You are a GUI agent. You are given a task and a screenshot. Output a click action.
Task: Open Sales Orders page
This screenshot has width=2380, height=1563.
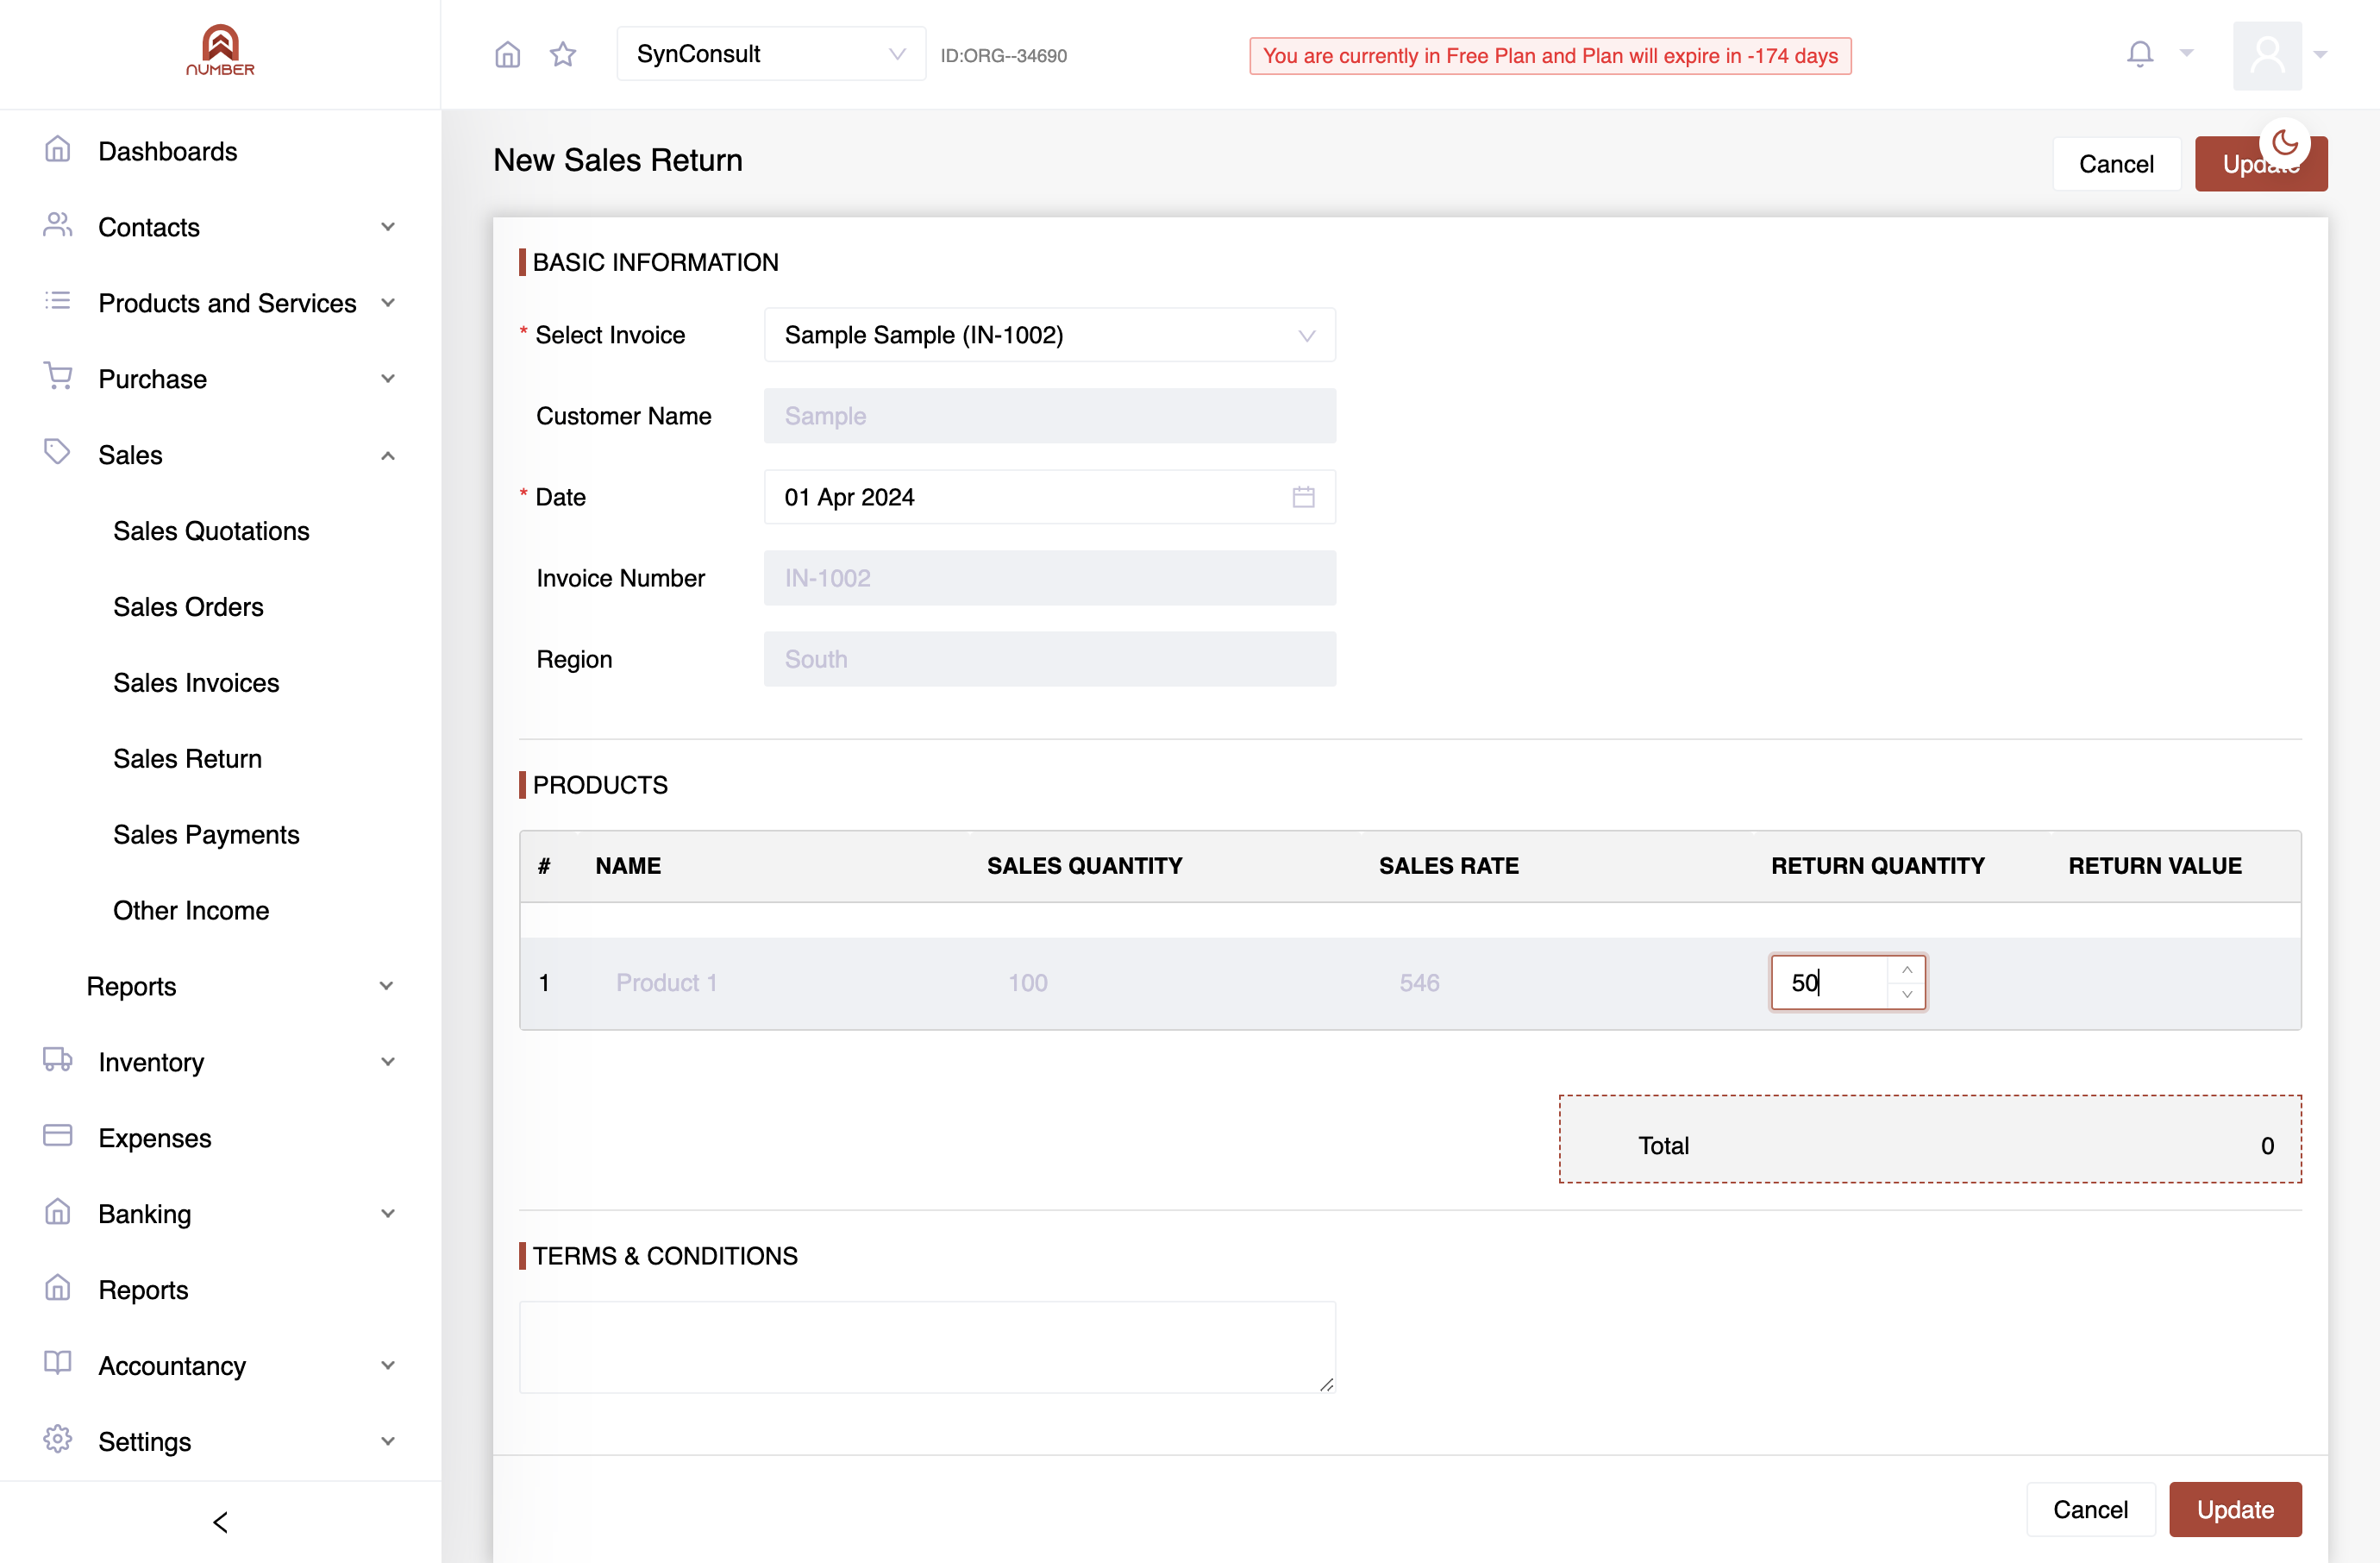pyautogui.click(x=188, y=607)
